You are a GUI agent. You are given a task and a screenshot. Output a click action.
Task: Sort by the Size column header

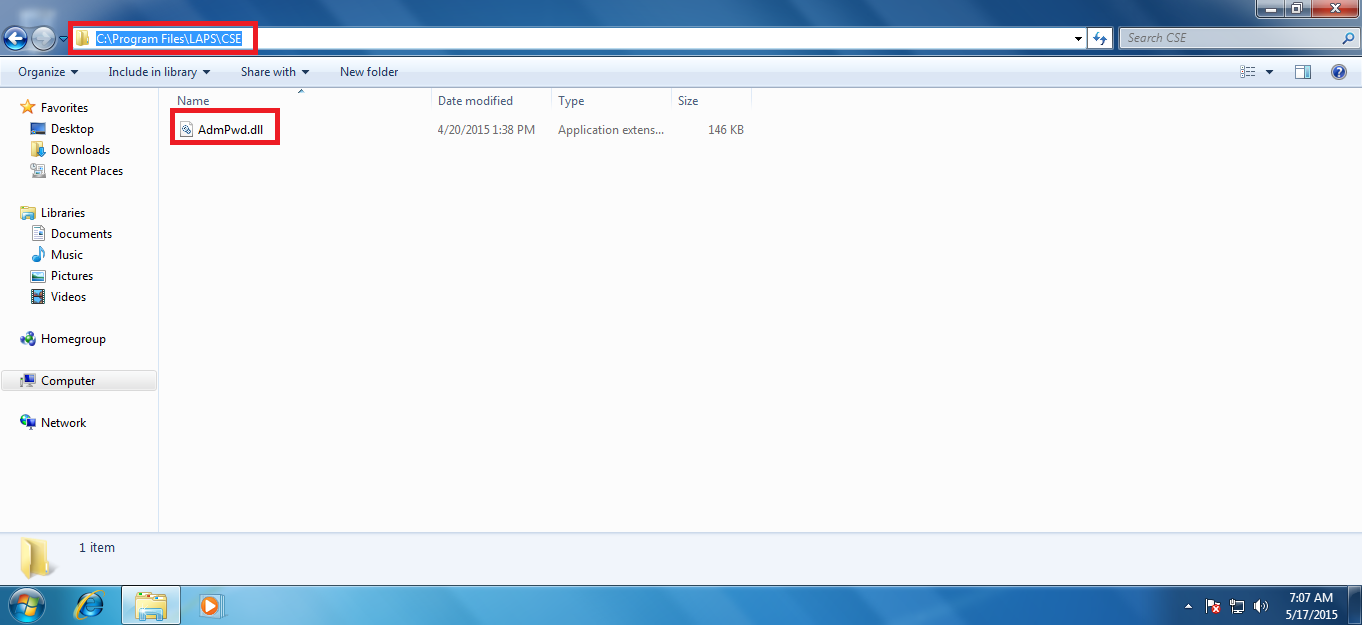click(711, 101)
